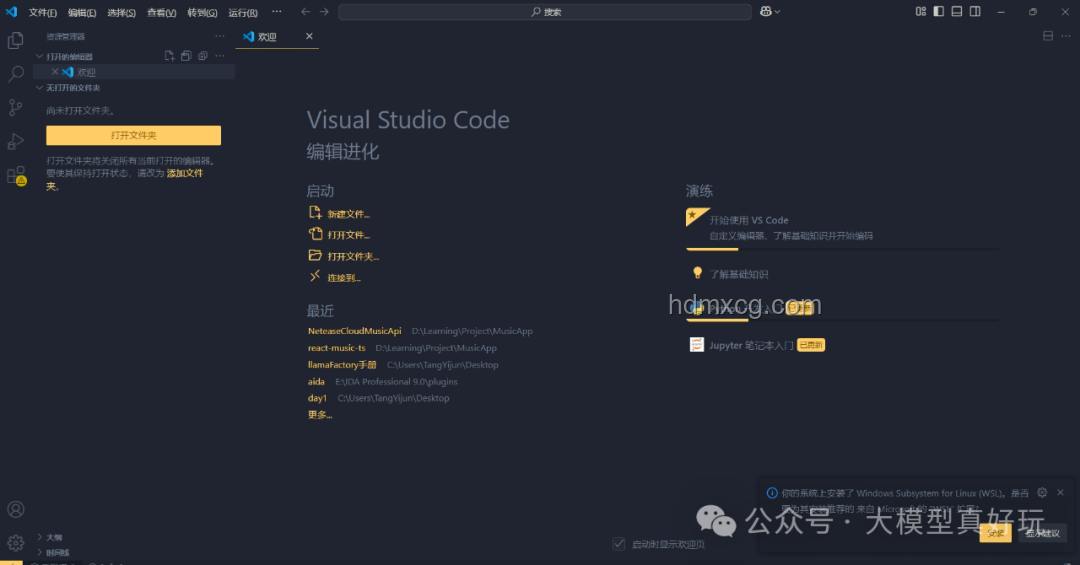
Task: Click the 搜索 command center field
Action: pyautogui.click(x=545, y=12)
